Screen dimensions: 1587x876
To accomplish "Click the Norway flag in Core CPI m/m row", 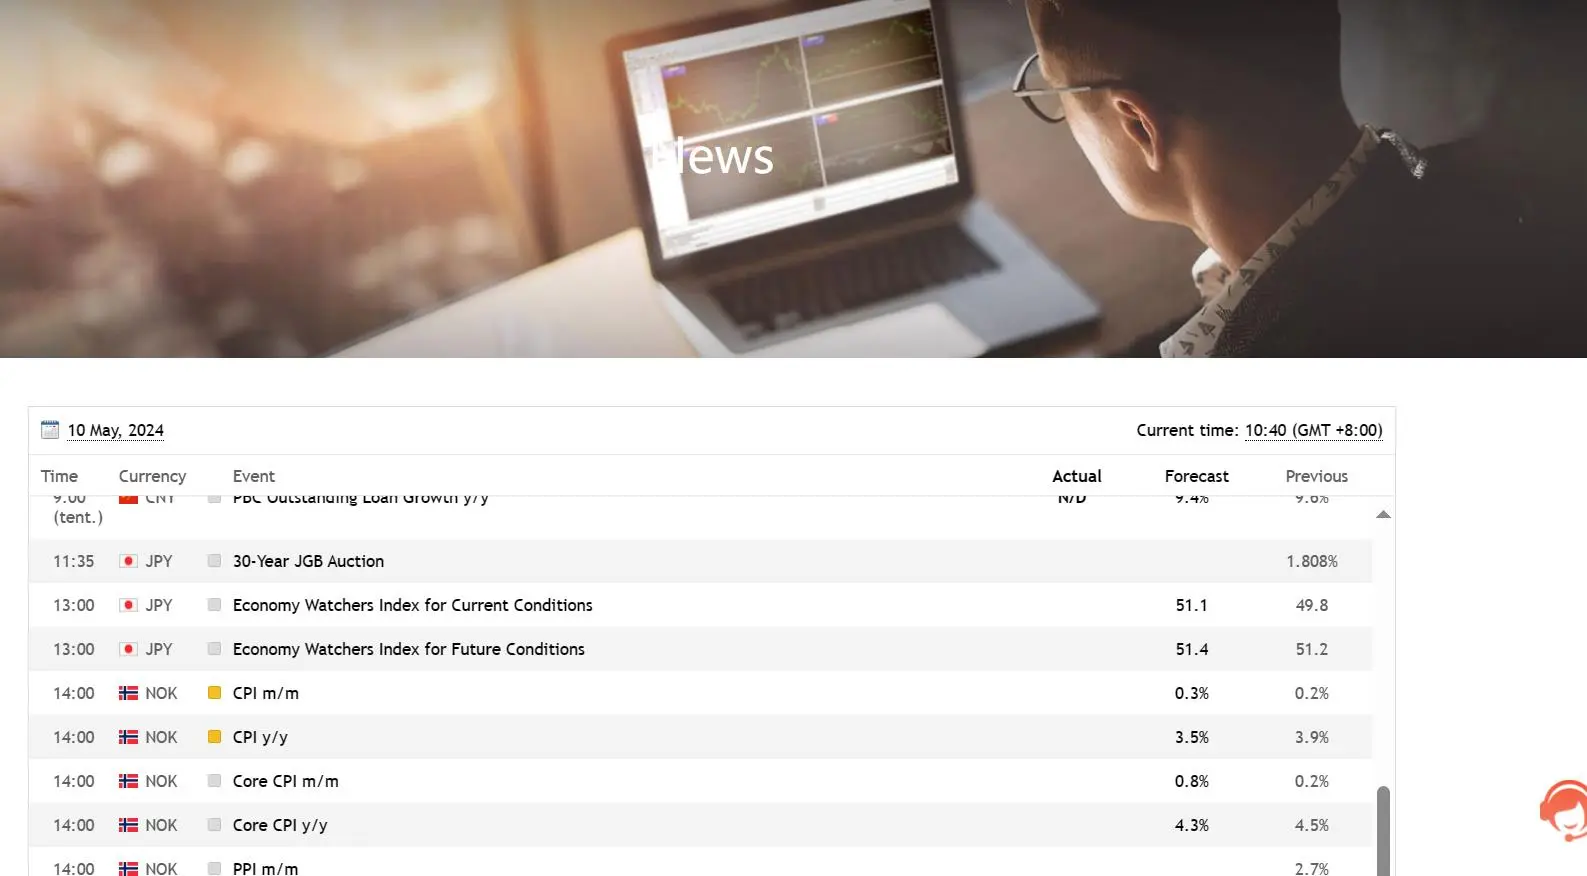I will coord(128,781).
